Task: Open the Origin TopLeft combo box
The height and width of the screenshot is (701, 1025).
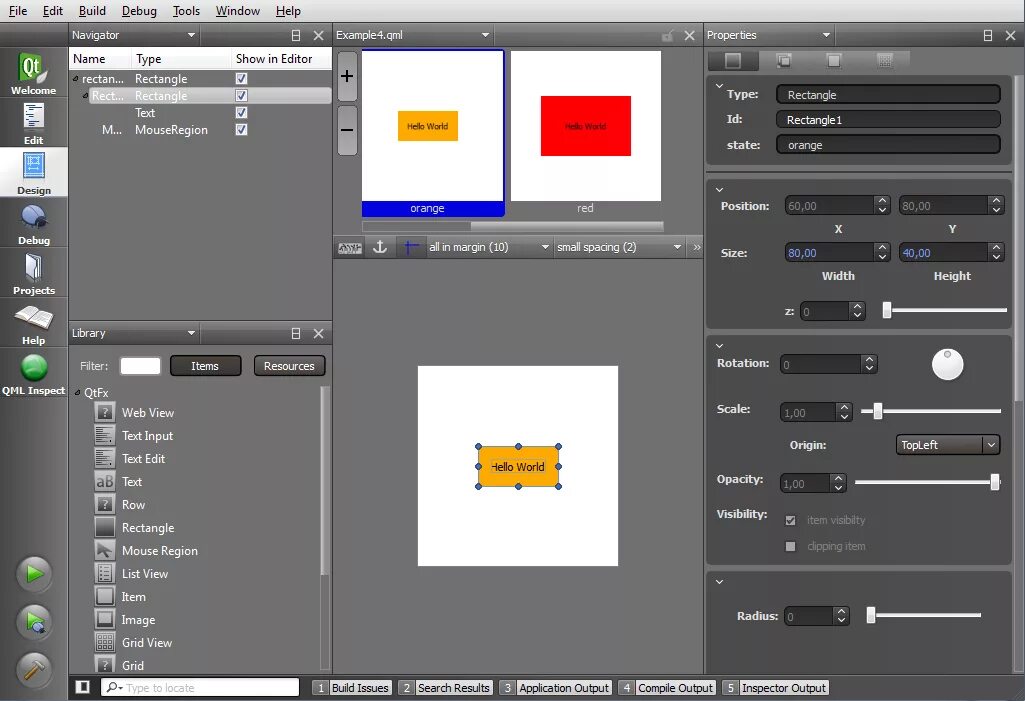Action: (947, 445)
